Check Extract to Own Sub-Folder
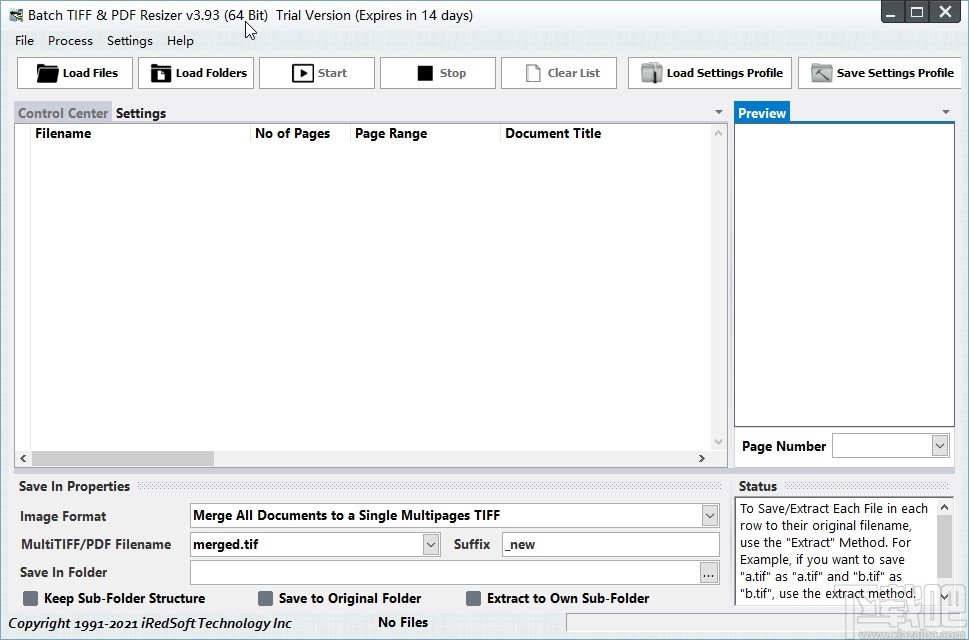The height and width of the screenshot is (640, 969). coord(473,598)
